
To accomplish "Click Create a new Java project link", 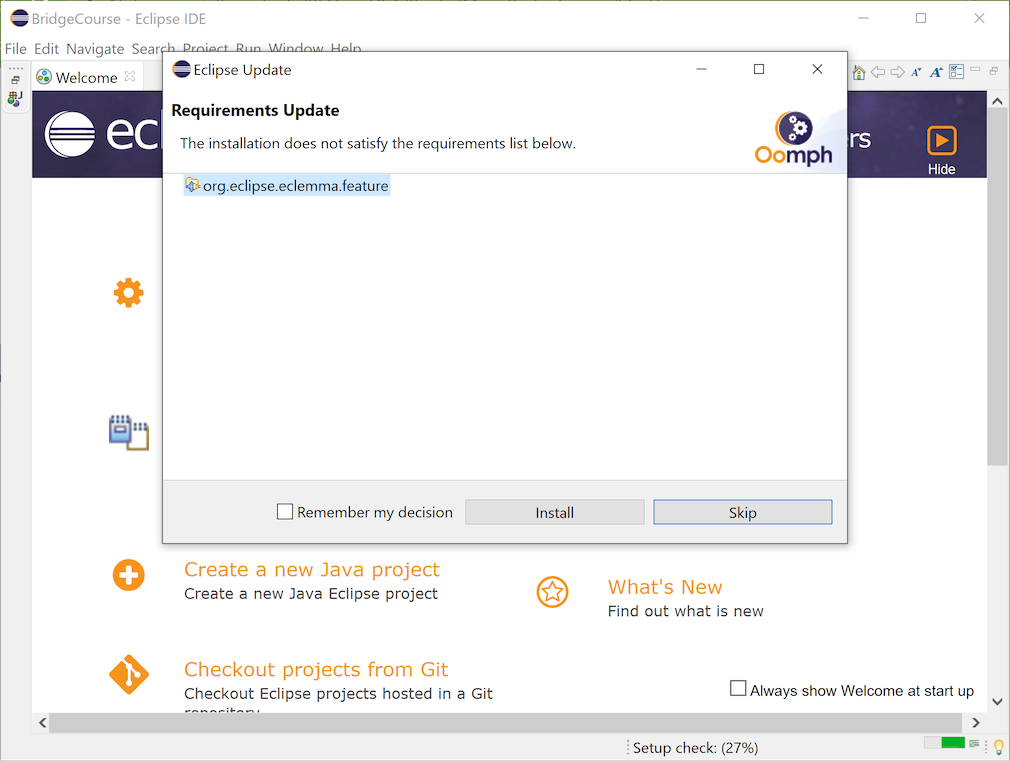I will tap(311, 569).
